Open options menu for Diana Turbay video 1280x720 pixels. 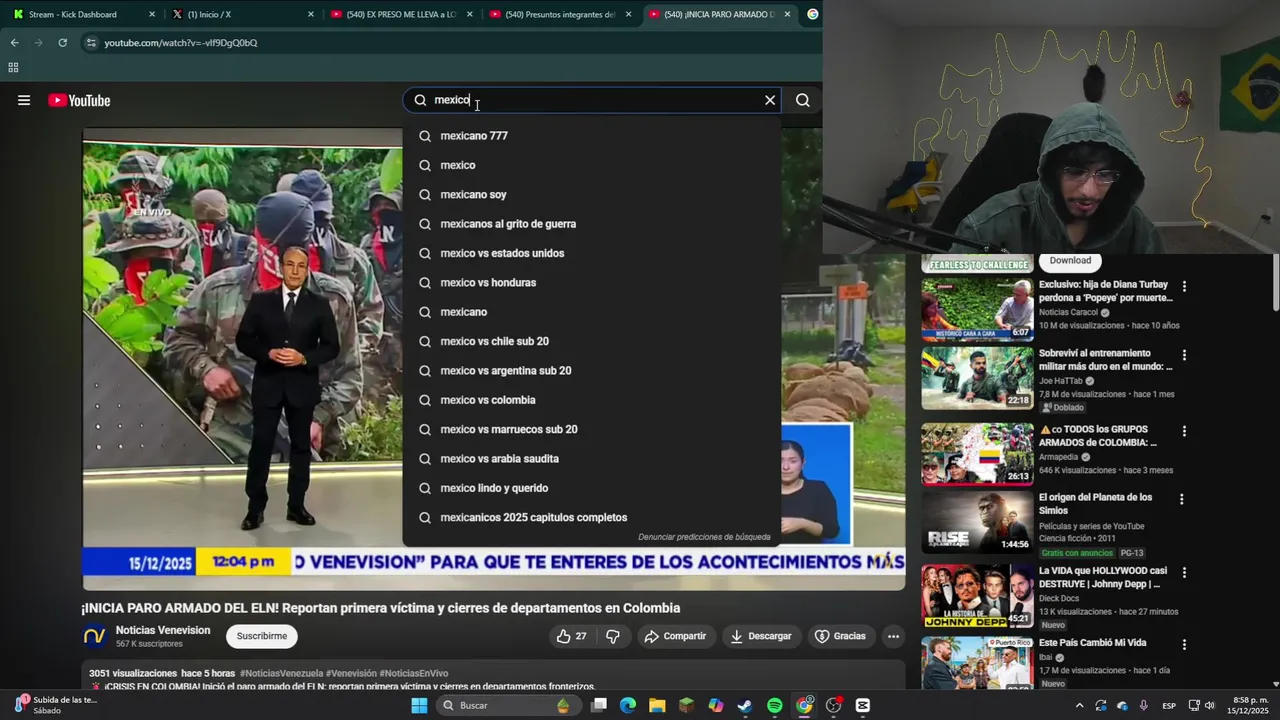pyautogui.click(x=1184, y=286)
